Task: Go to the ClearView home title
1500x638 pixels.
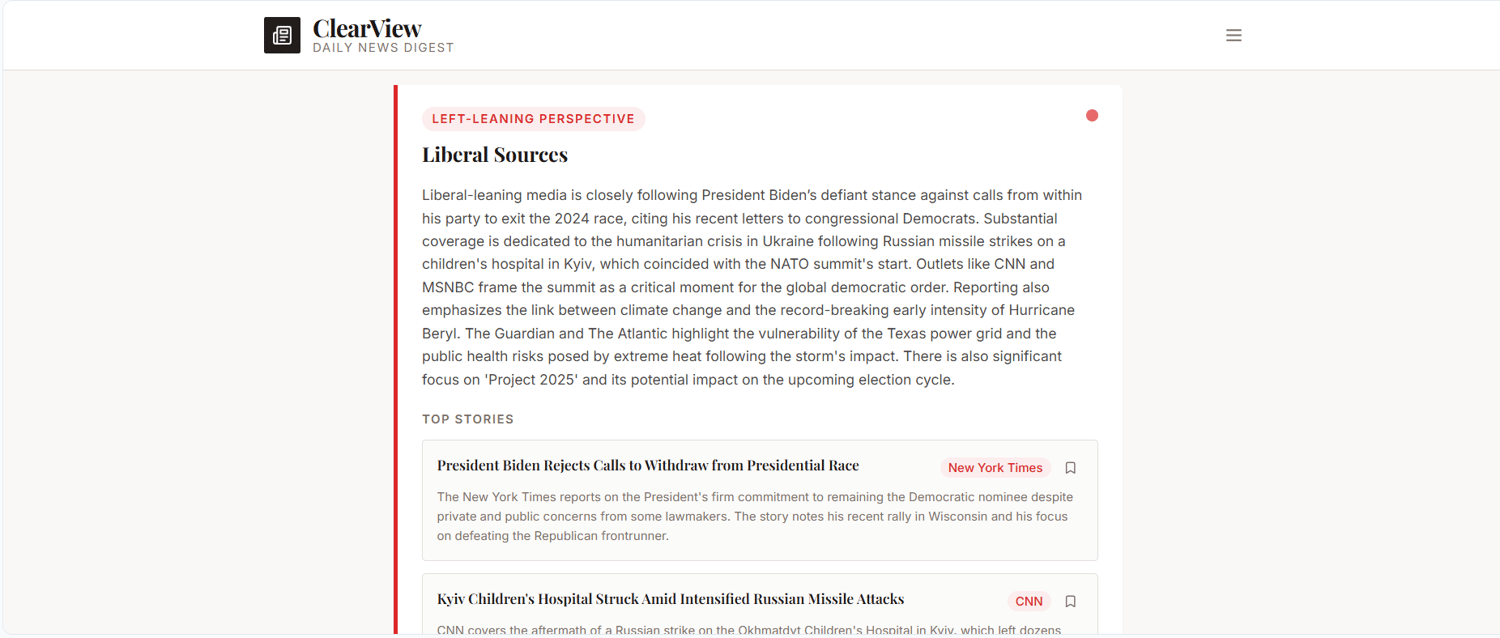Action: click(x=367, y=28)
